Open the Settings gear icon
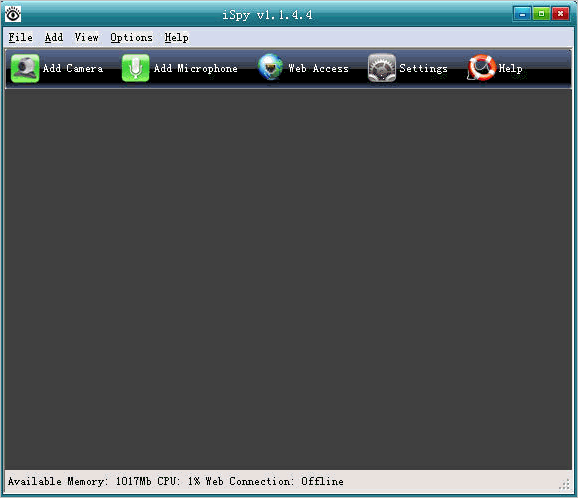This screenshot has width=578, height=498. (x=382, y=68)
